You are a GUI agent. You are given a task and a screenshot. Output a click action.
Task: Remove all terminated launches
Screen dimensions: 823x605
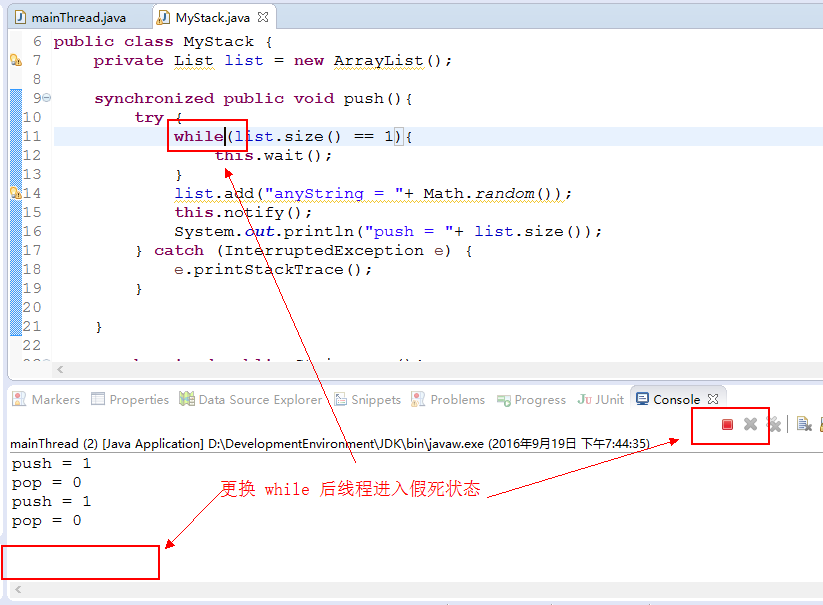tap(774, 424)
